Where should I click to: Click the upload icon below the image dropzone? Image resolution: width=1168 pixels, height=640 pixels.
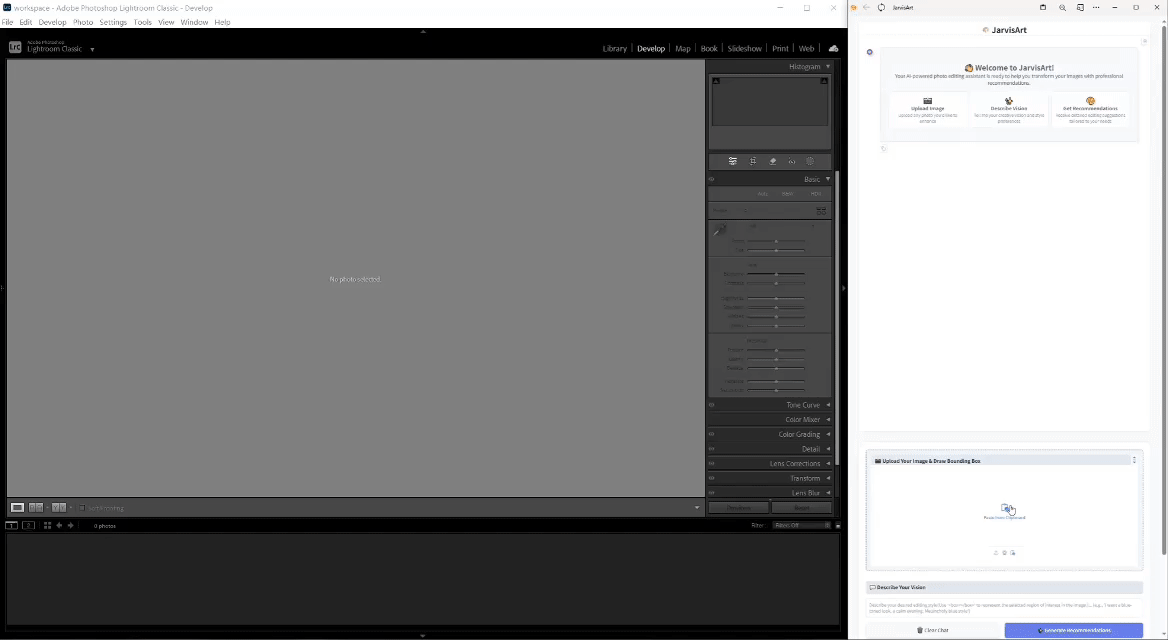[x=996, y=552]
